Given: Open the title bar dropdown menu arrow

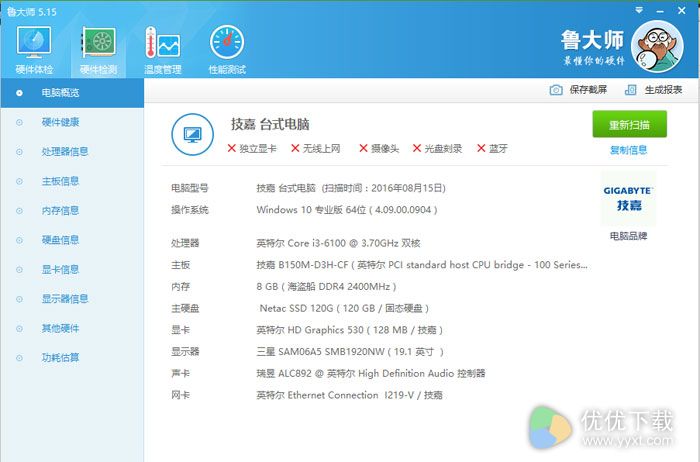Looking at the screenshot, I should coord(639,10).
